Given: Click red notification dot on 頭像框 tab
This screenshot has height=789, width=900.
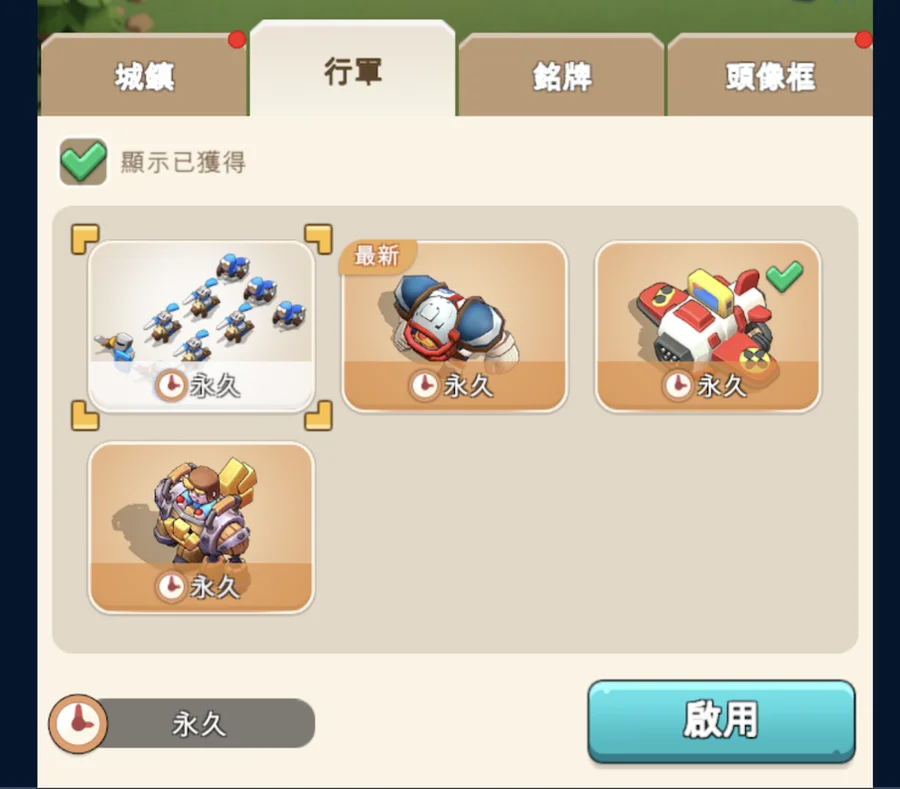Looking at the screenshot, I should coord(863,40).
